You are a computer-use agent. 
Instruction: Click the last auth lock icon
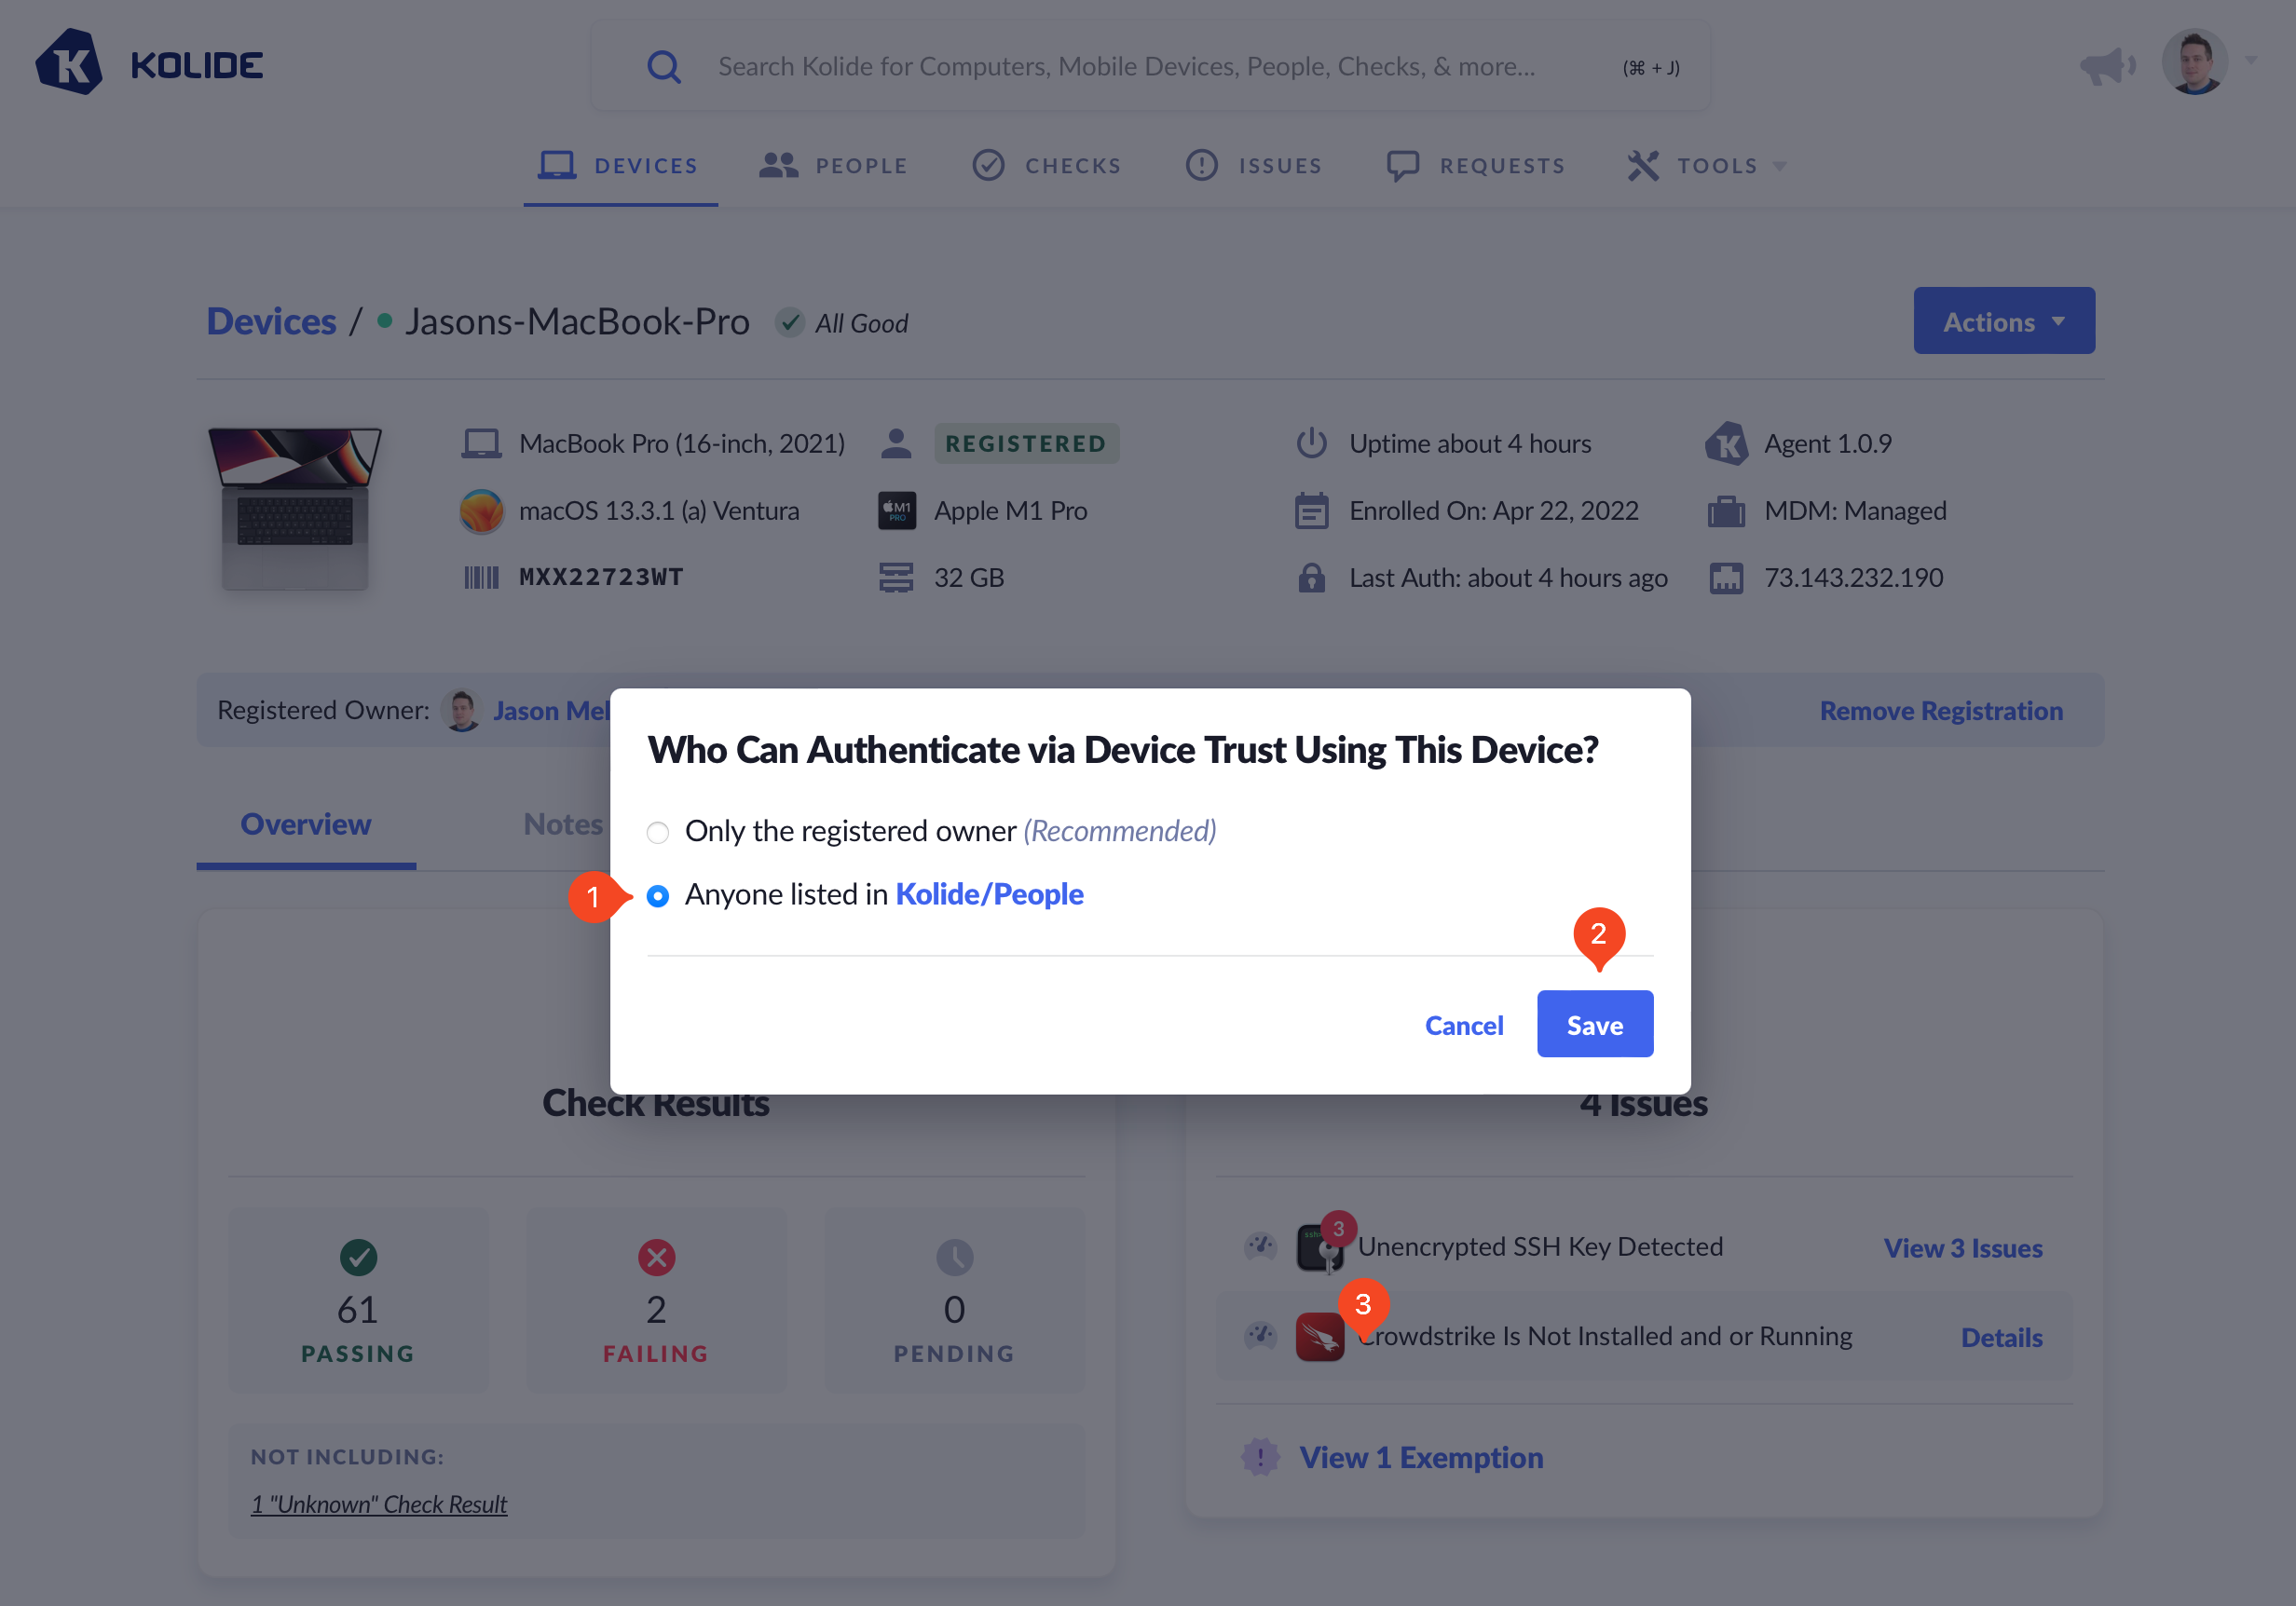1311,578
